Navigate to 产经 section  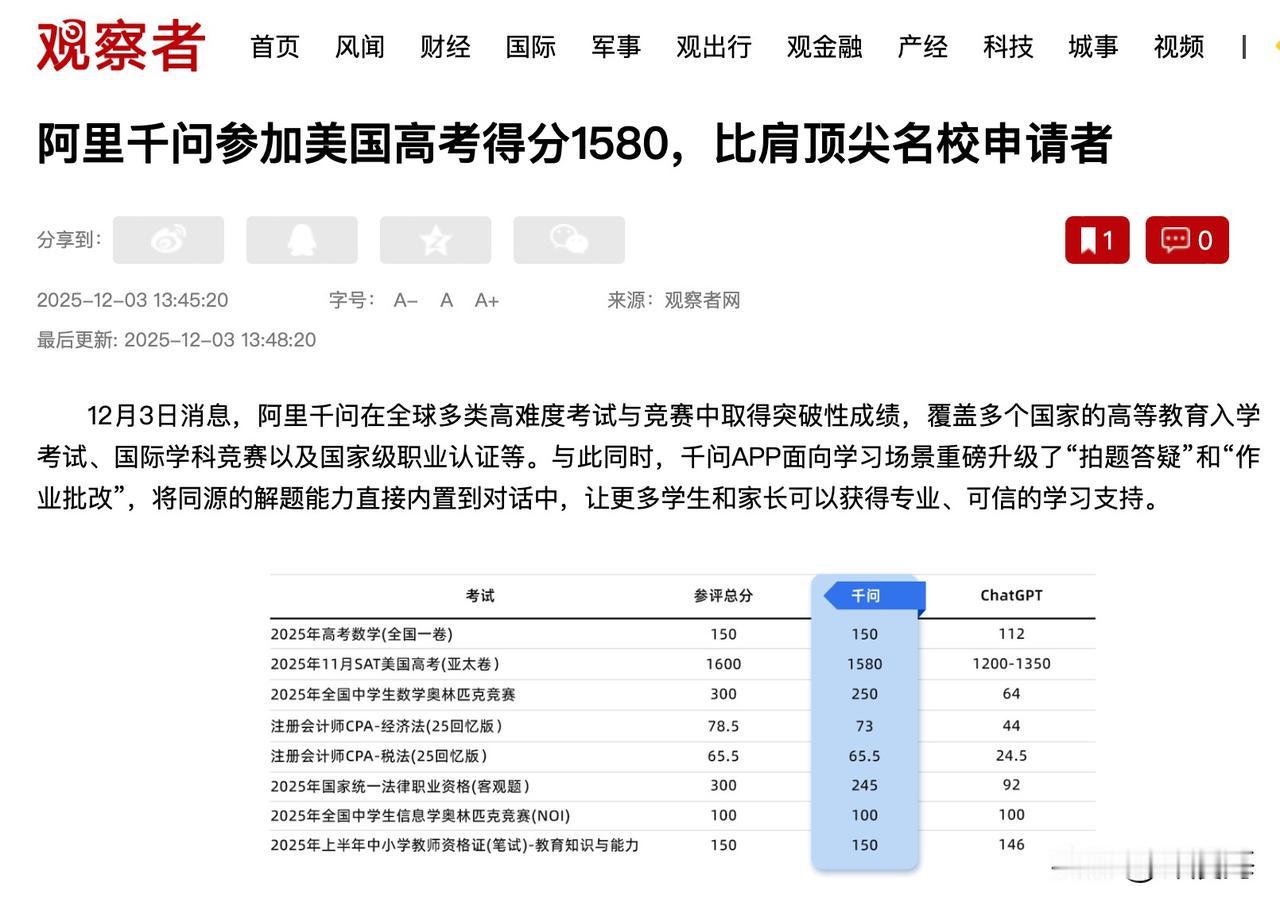pyautogui.click(x=923, y=47)
